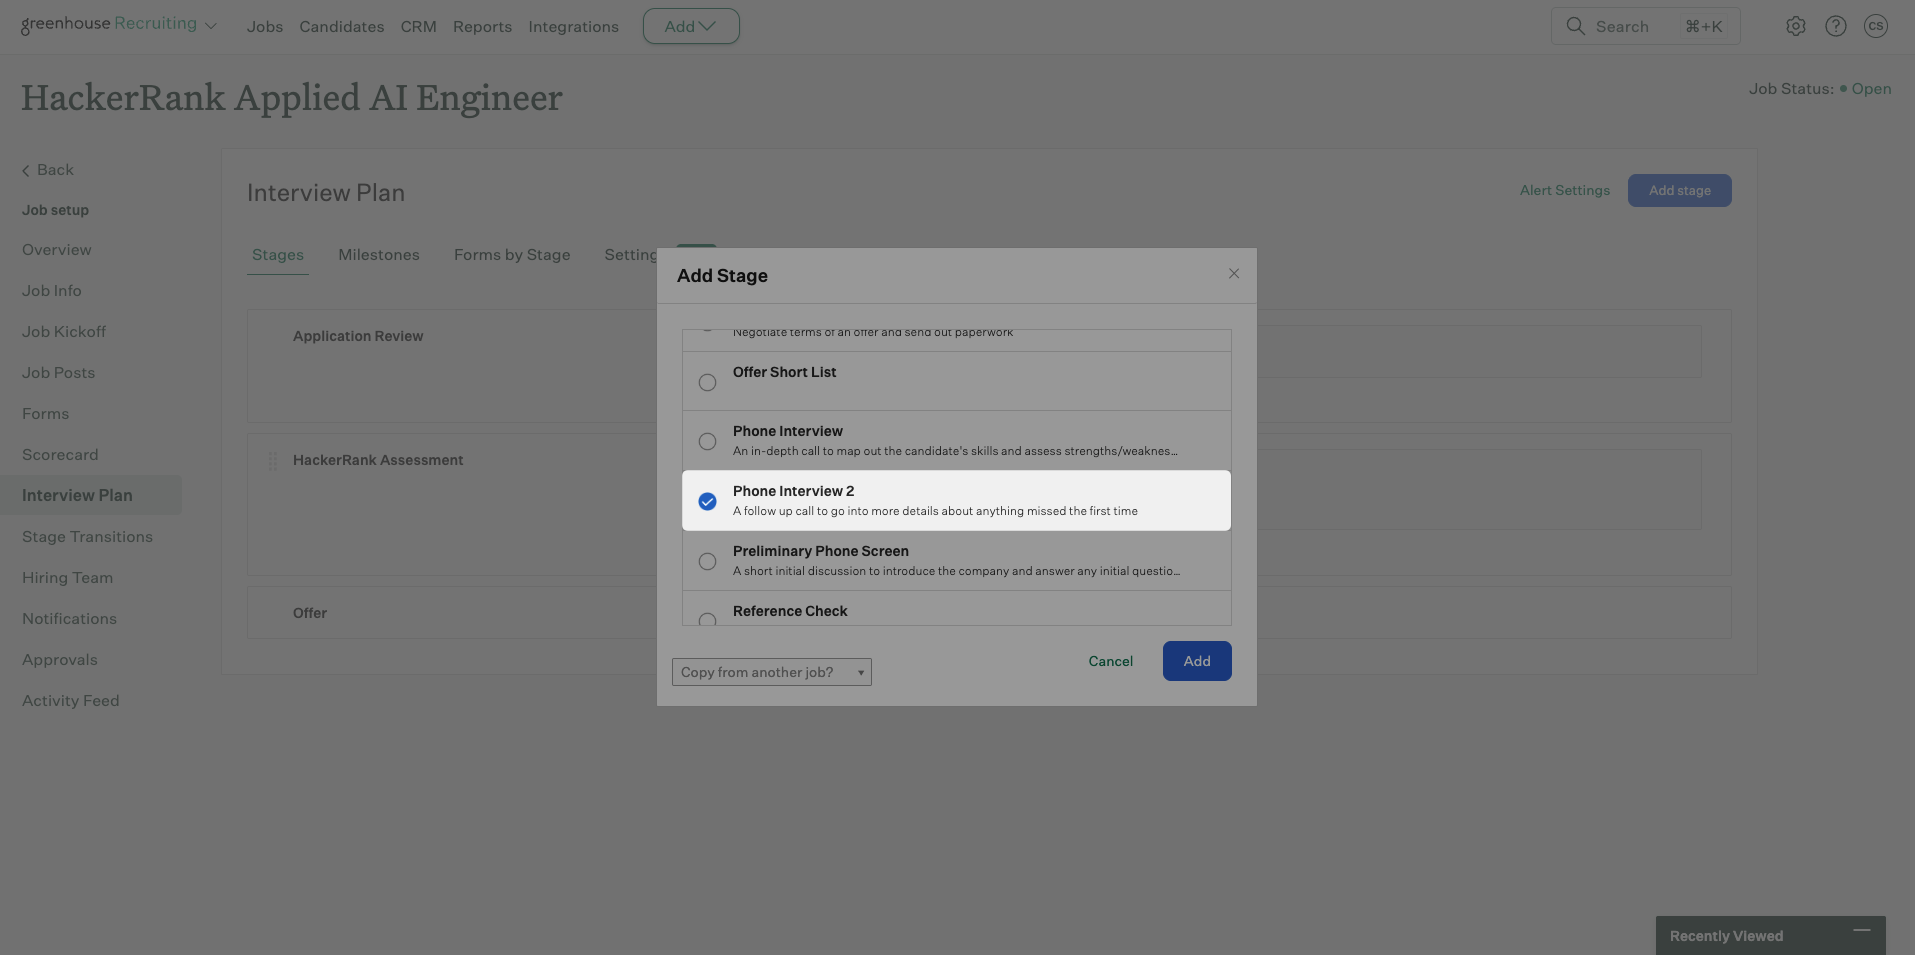Open the CS user avatar menu
Viewport: 1915px width, 955px height.
1876,26
